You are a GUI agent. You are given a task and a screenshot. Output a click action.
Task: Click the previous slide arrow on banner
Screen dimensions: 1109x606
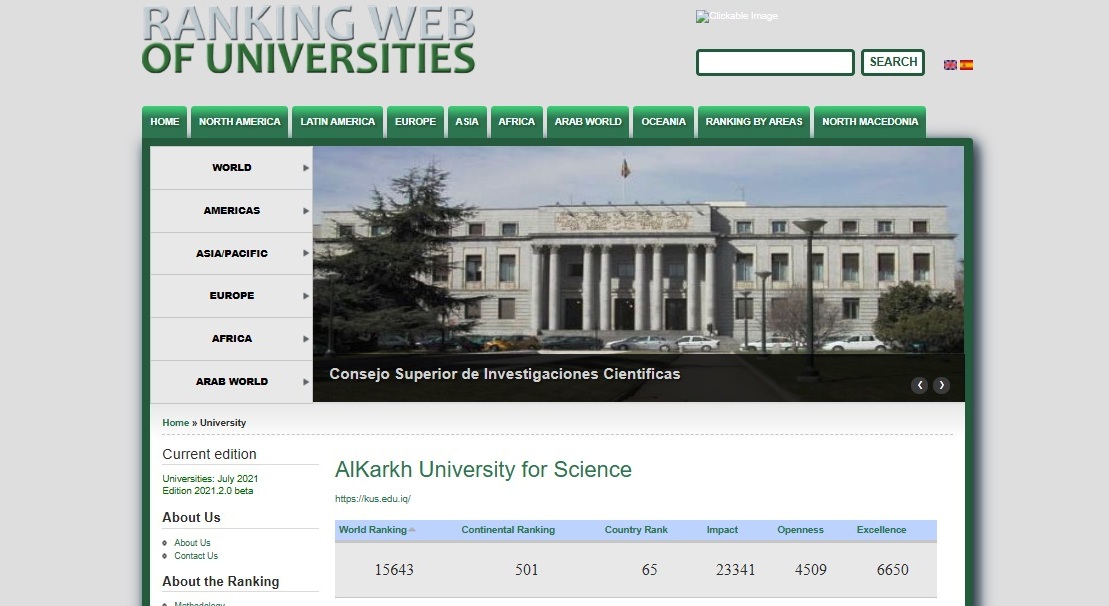coord(919,385)
